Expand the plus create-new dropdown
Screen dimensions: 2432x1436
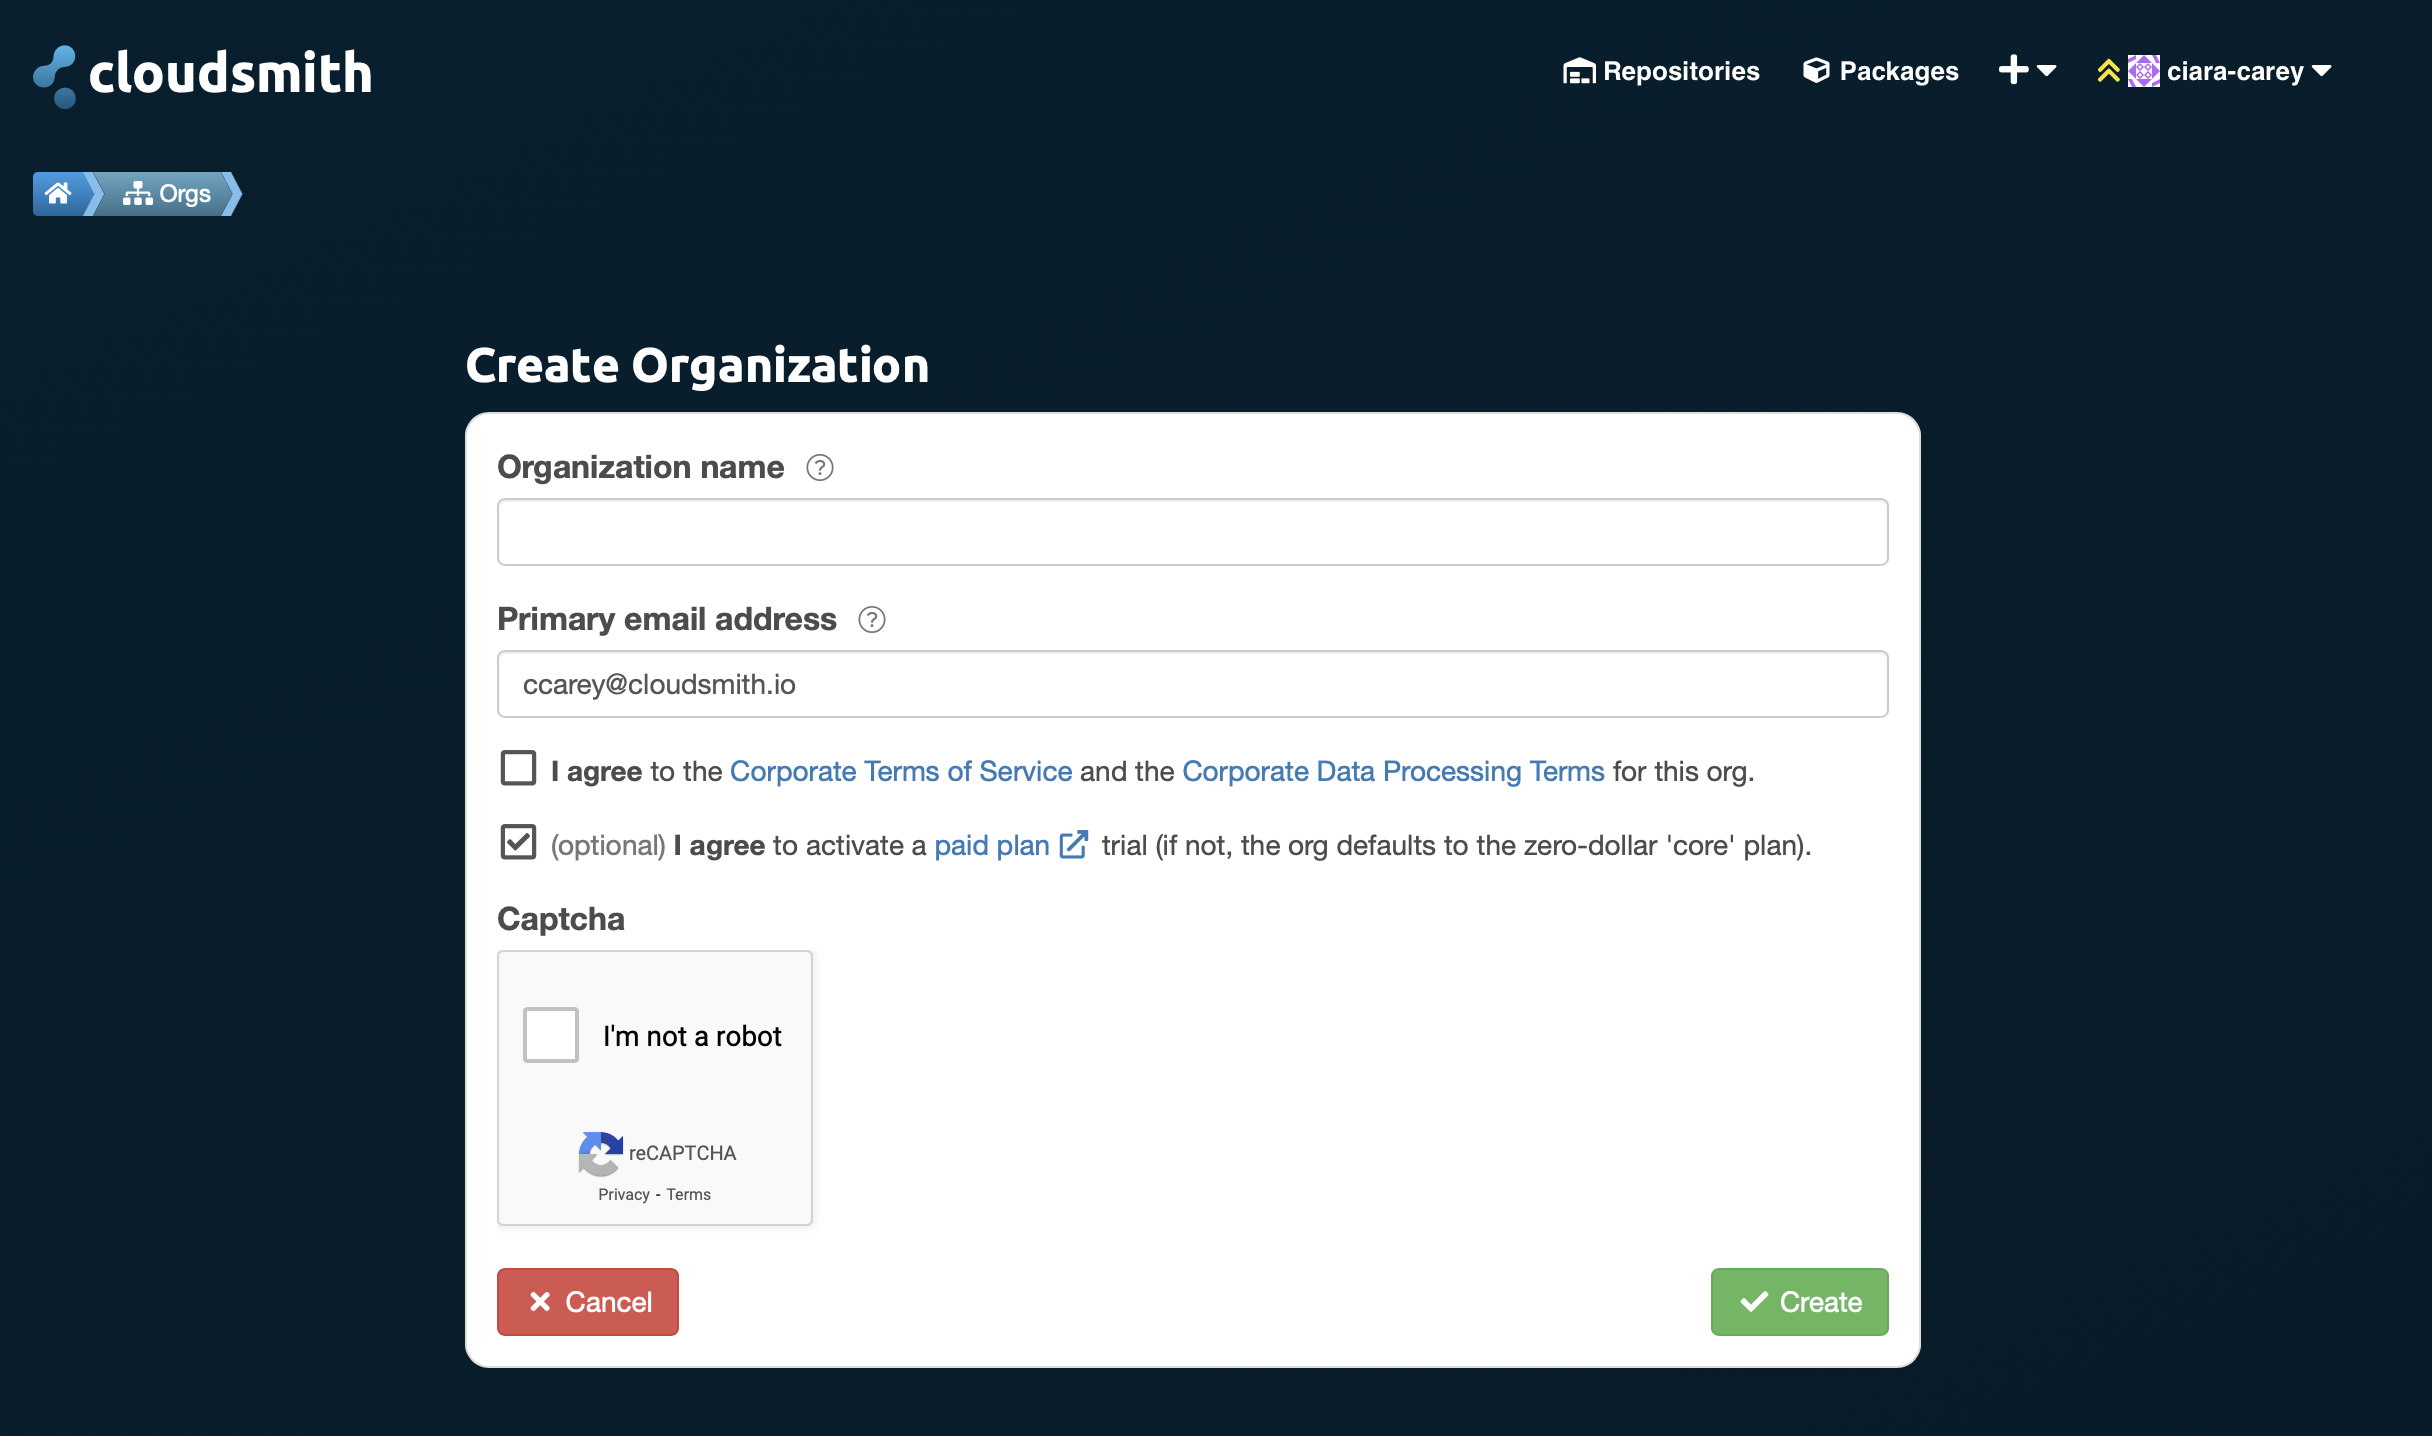[x=2027, y=70]
